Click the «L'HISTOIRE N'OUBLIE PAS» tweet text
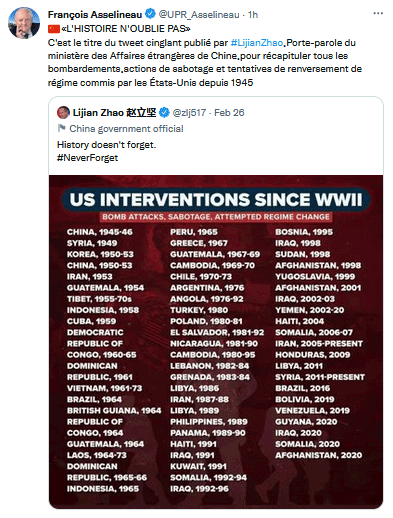393x518 pixels. pos(126,29)
